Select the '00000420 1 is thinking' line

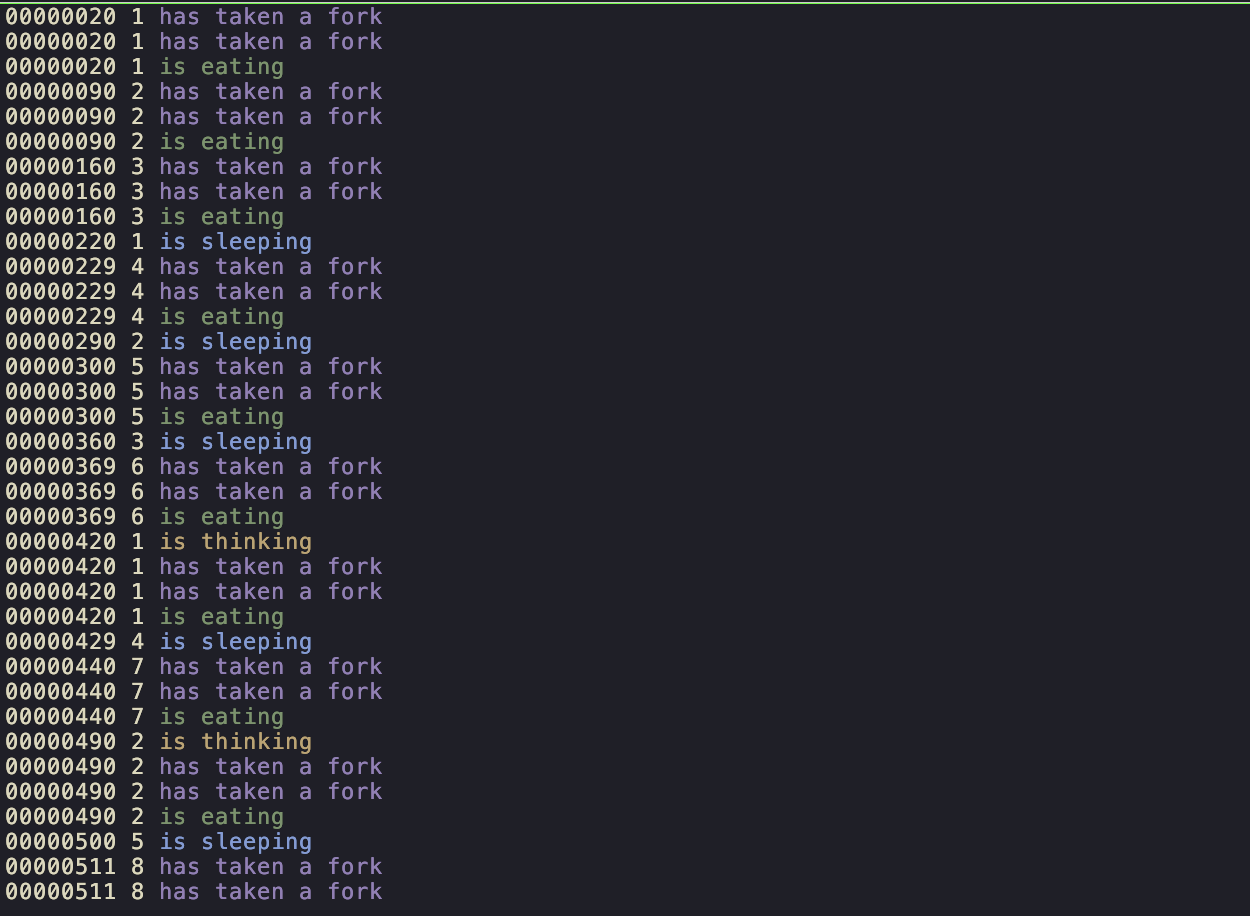click(159, 542)
